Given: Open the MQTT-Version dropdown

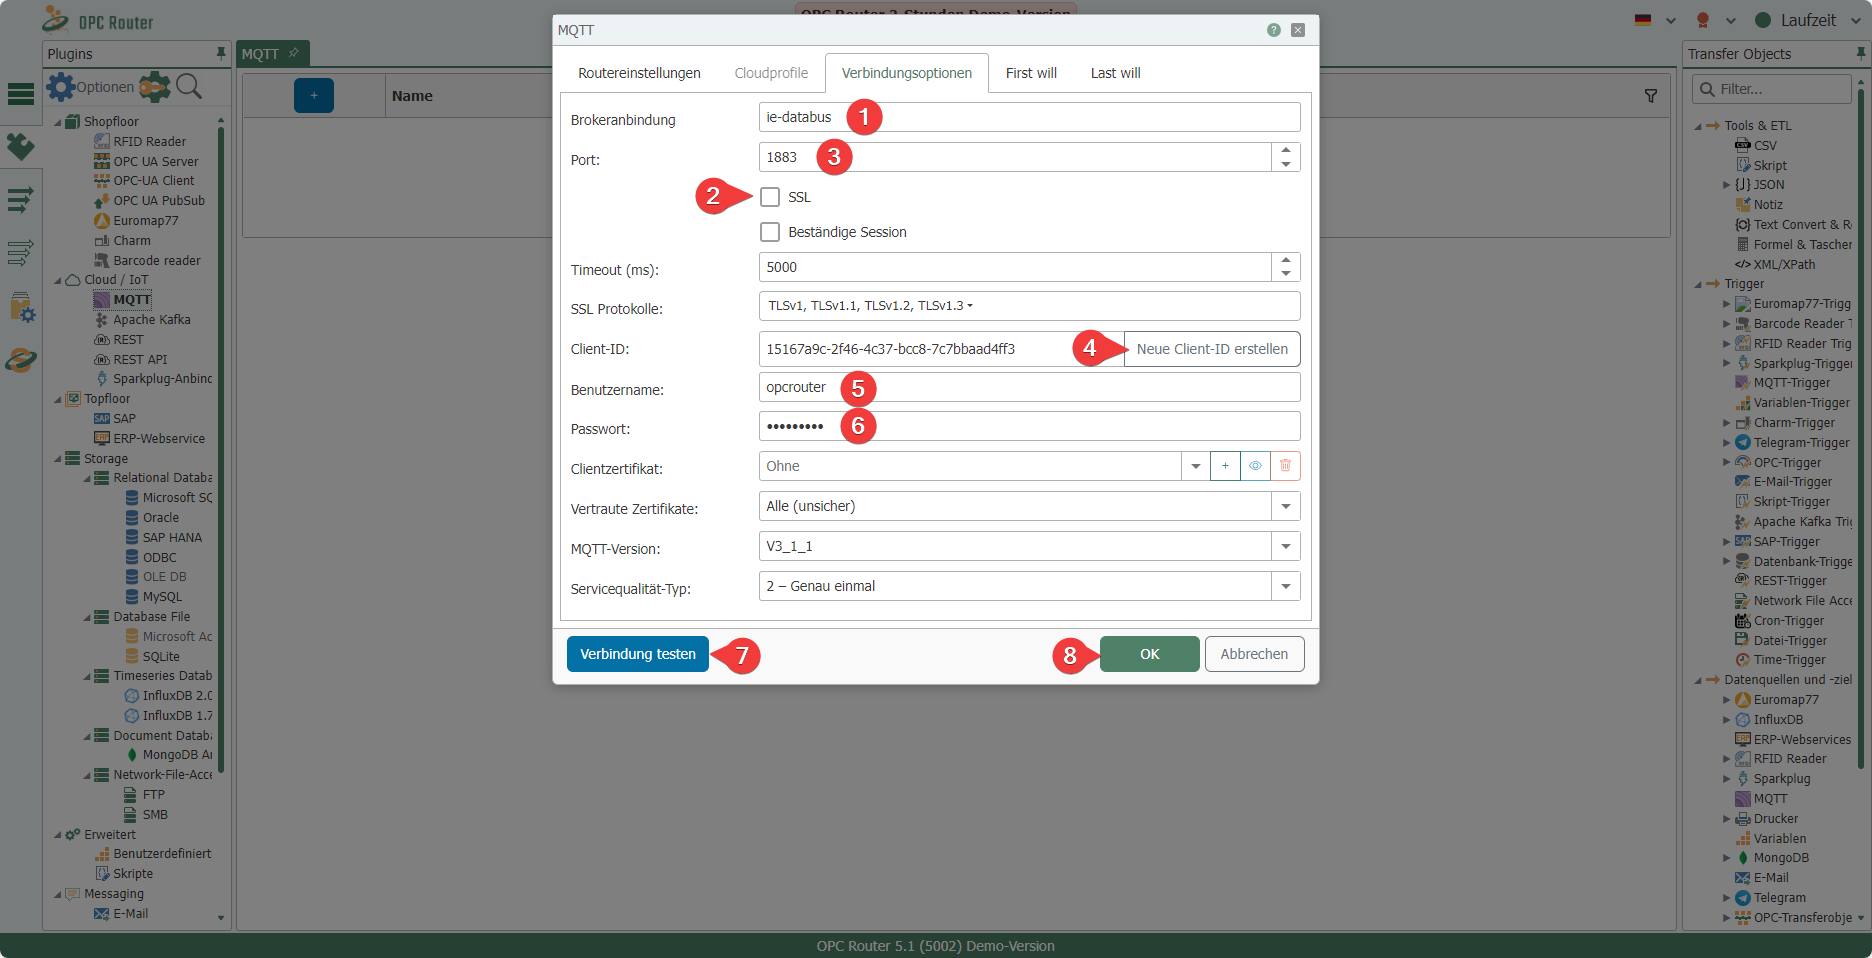Looking at the screenshot, I should (1285, 546).
